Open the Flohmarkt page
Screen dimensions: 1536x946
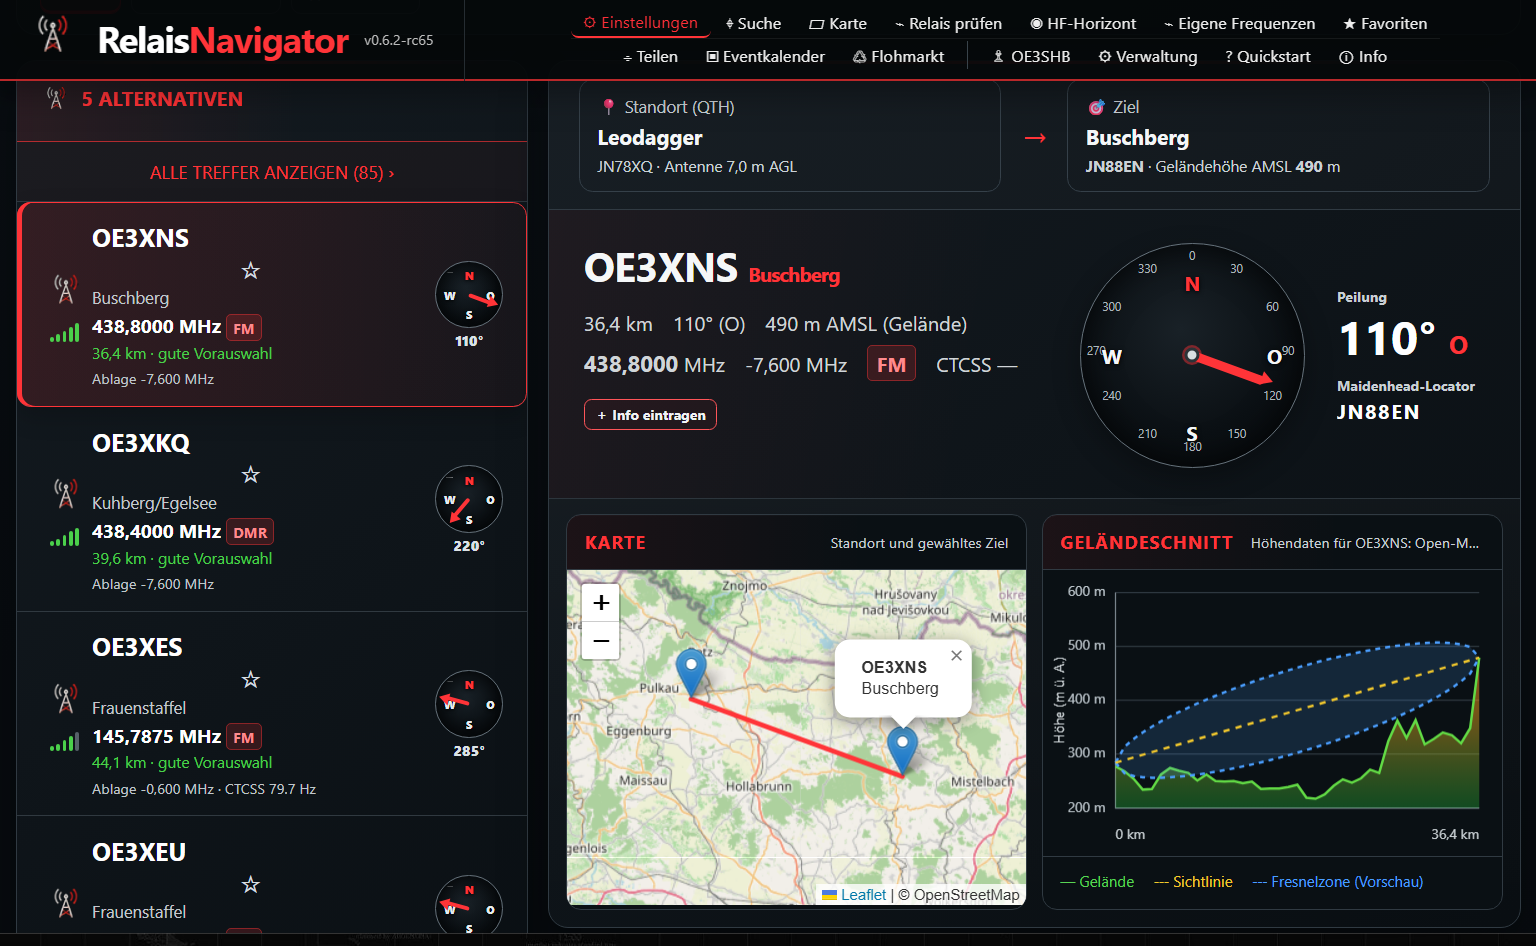pos(898,56)
